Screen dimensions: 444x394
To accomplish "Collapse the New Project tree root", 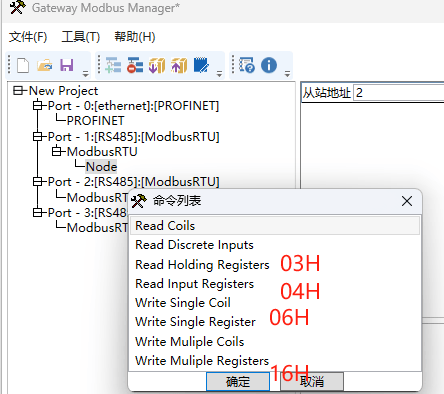I will [18, 91].
